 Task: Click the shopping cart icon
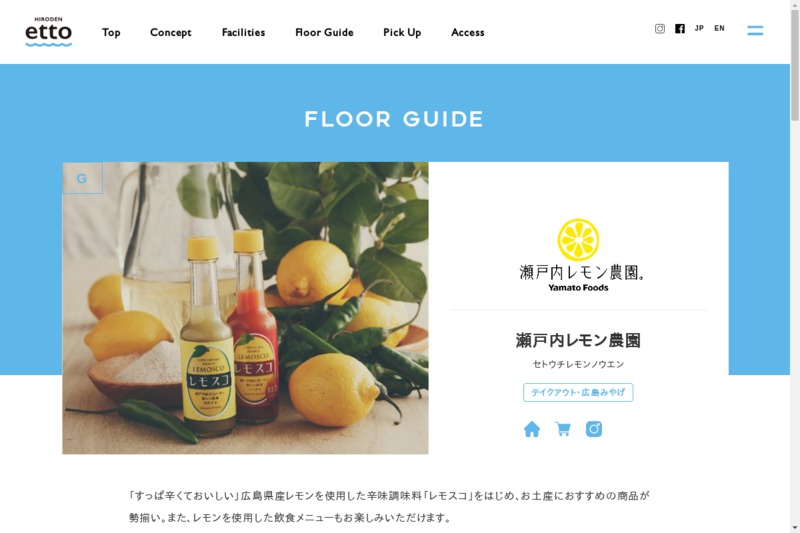coord(563,429)
